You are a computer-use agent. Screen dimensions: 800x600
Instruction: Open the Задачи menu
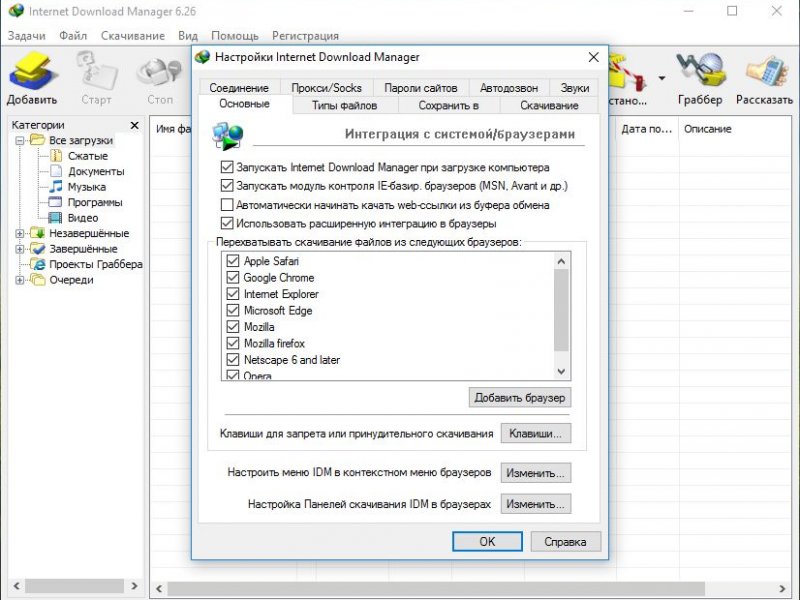pos(27,36)
